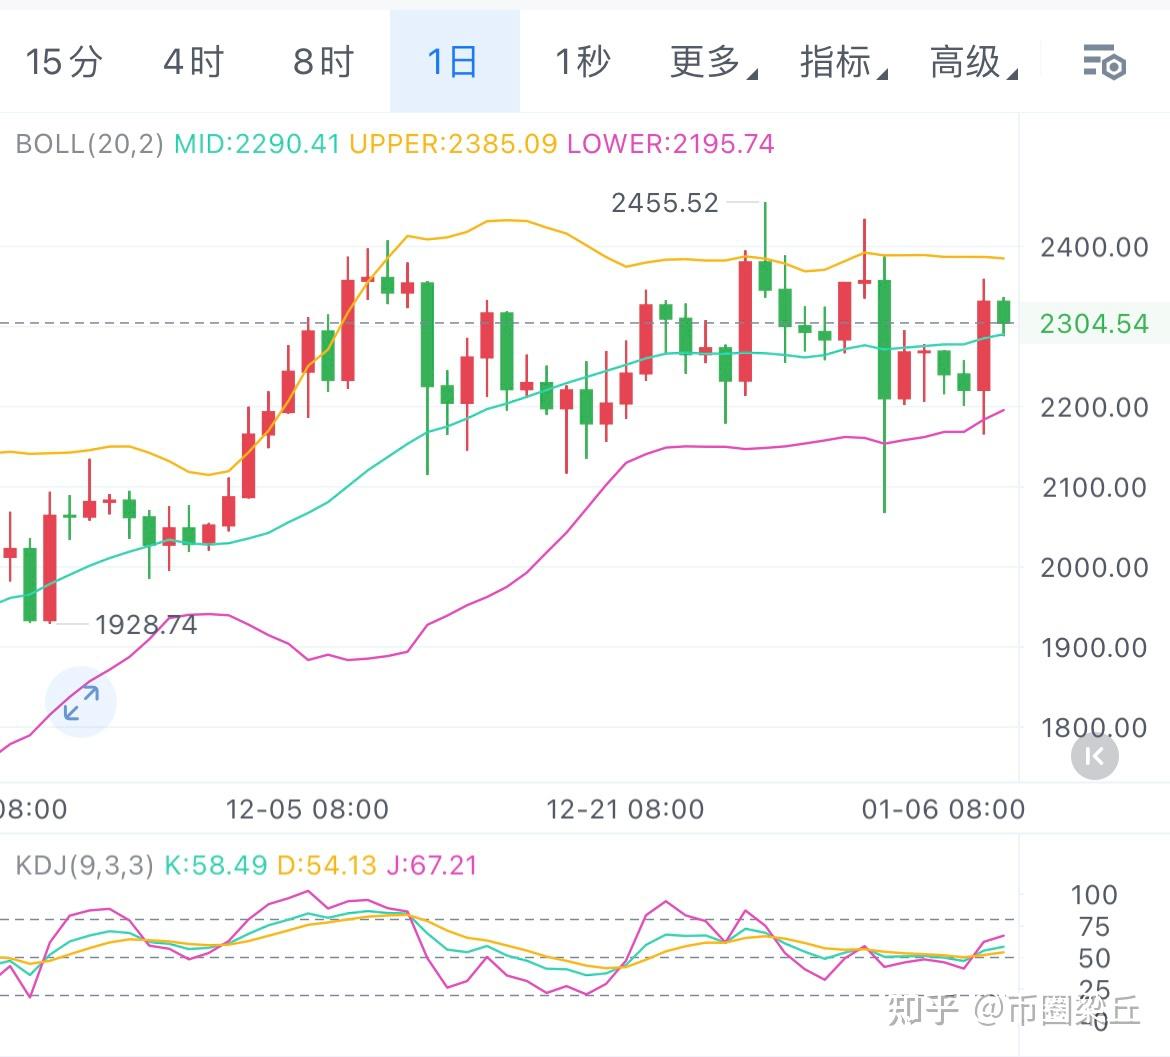Tap the LOWER:2195.74 value
Viewport: 1170px width, 1057px height.
tap(670, 143)
